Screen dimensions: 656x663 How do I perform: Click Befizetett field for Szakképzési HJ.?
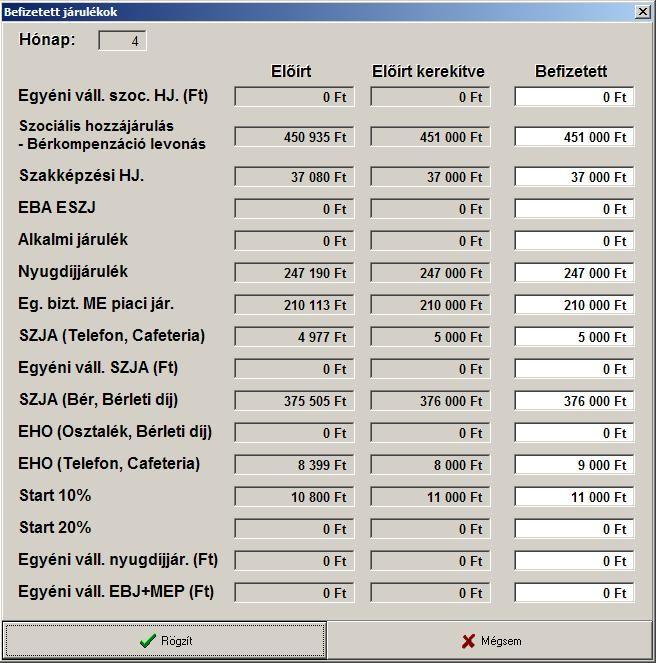click(x=574, y=177)
